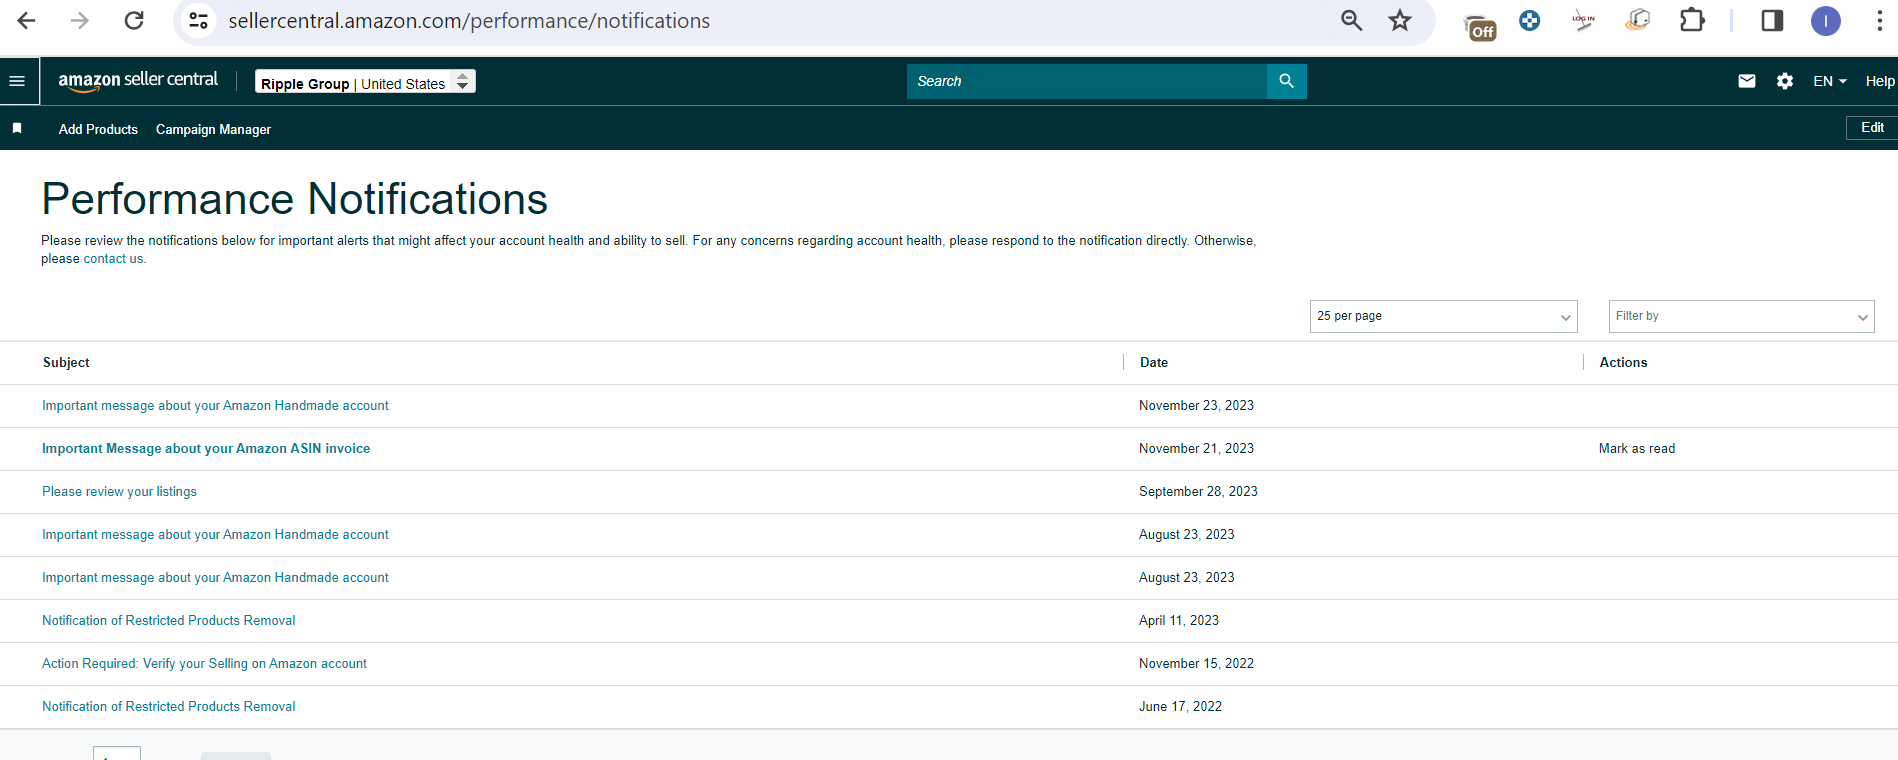Expand the EN language dropdown
1898x760 pixels.
coord(1830,81)
